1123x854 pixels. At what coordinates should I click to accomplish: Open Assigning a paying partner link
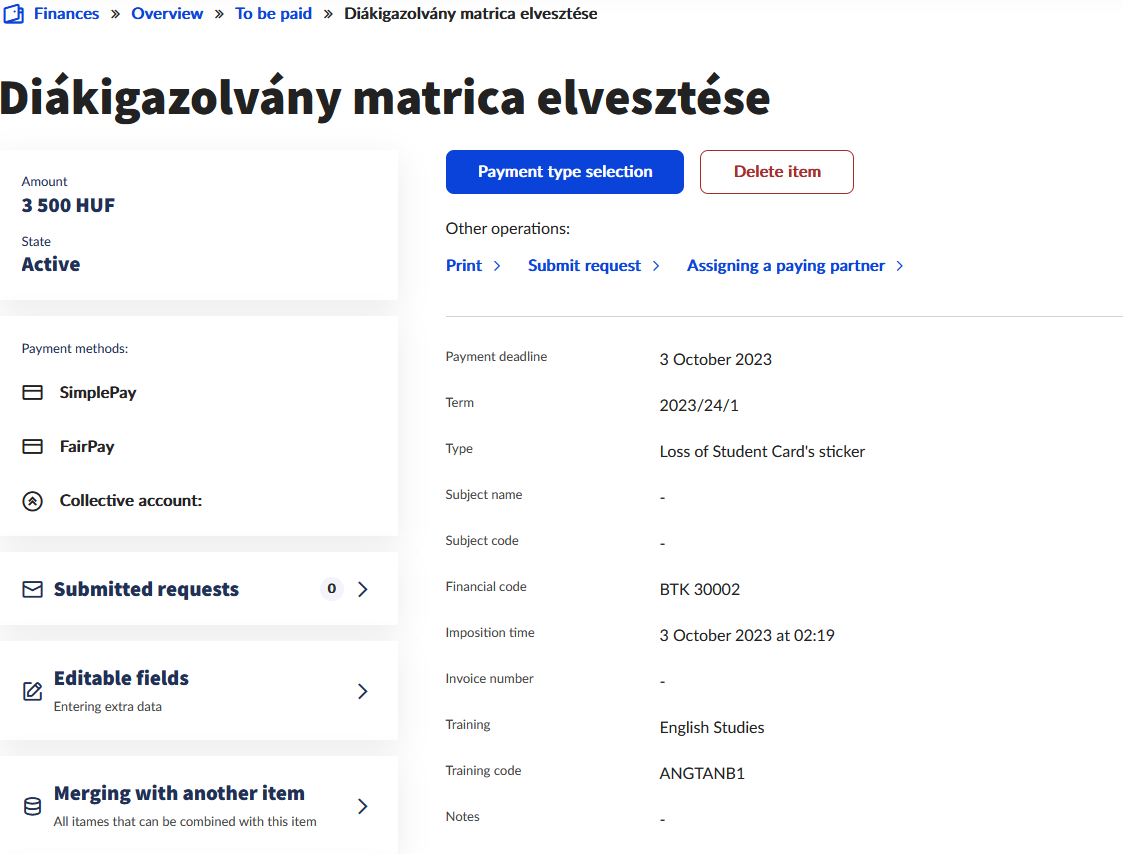(785, 266)
